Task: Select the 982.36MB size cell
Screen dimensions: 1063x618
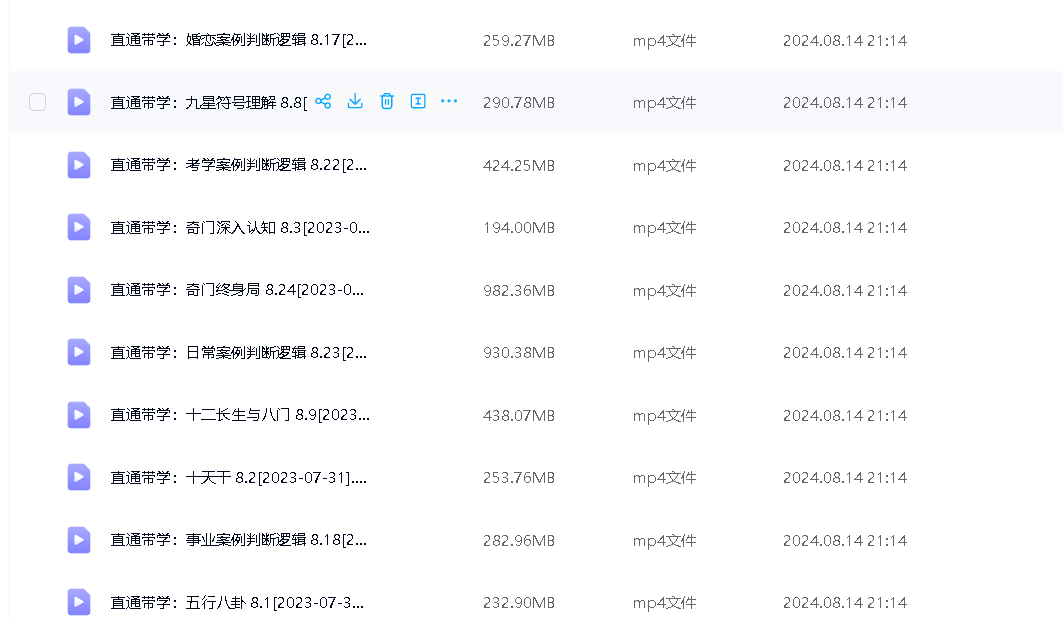Action: (518, 291)
